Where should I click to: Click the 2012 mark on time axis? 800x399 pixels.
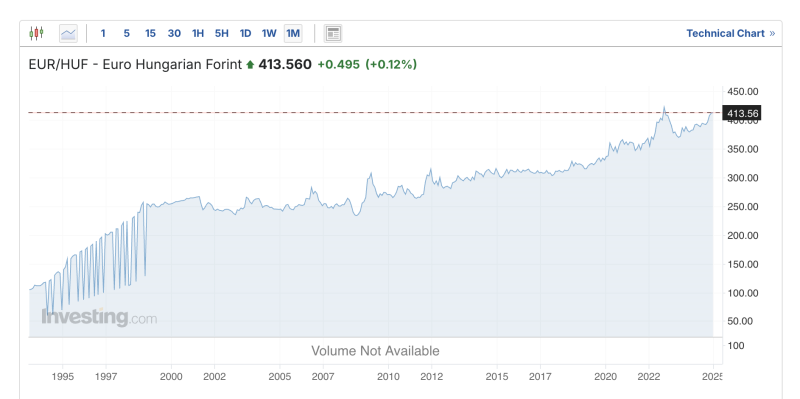(432, 377)
